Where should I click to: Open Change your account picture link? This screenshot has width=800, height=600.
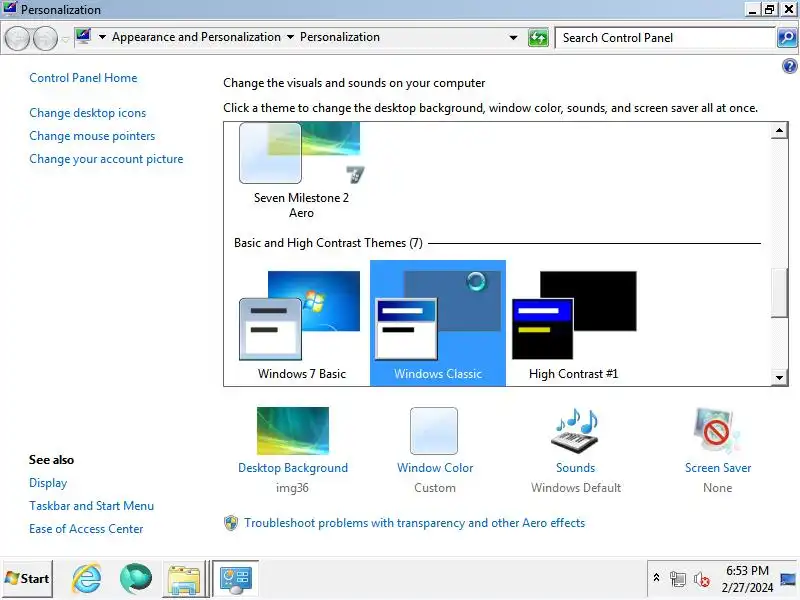coord(106,159)
